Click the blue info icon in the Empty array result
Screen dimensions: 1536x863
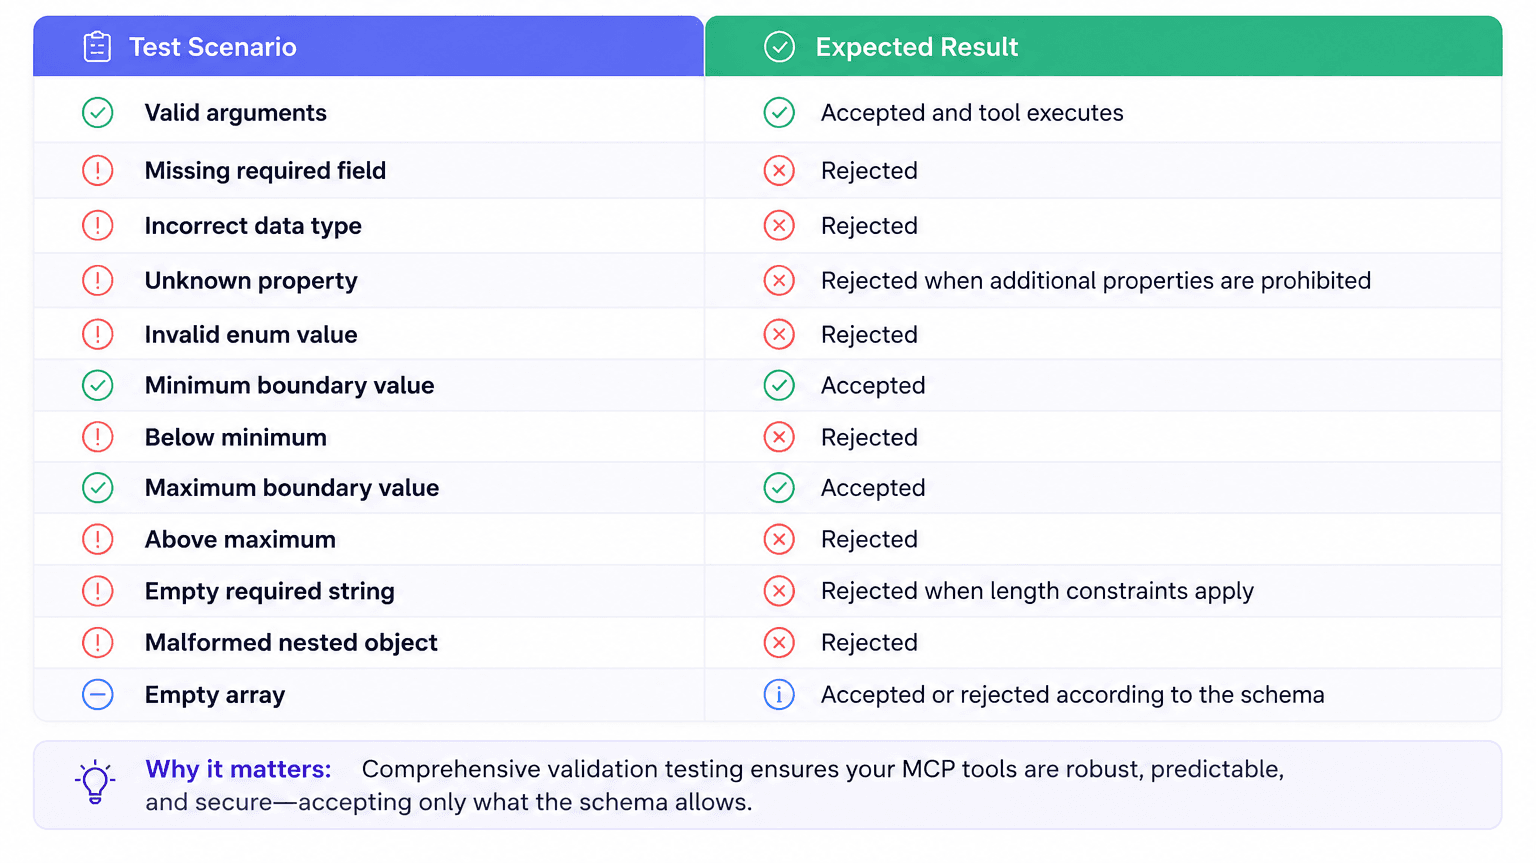[779, 695]
